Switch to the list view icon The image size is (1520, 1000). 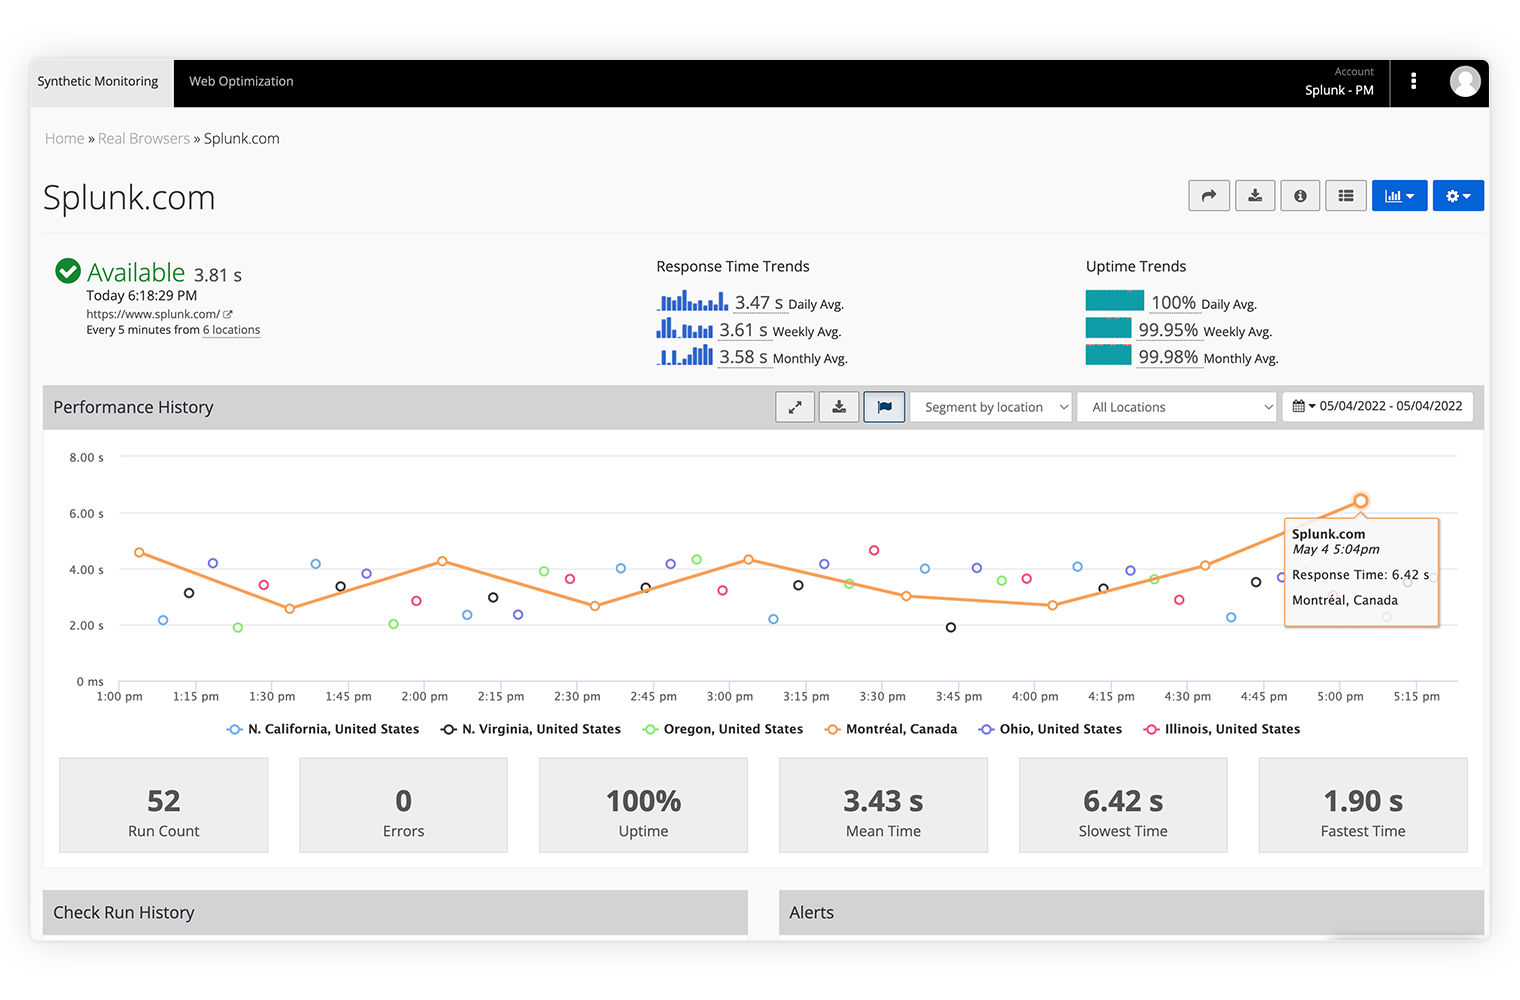[1346, 196]
